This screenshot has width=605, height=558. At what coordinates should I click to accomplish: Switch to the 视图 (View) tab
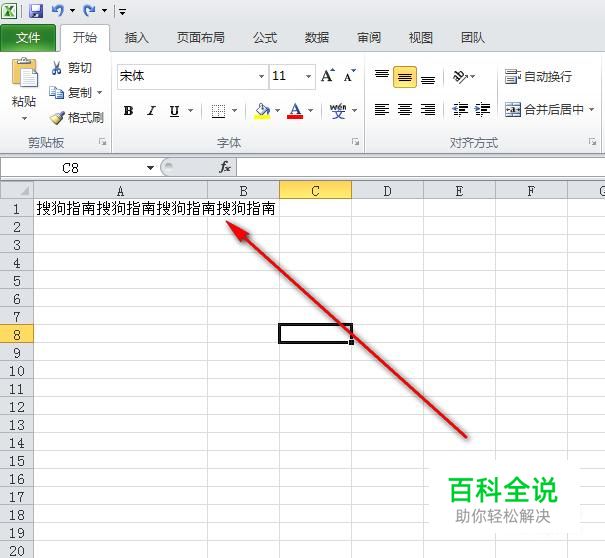click(x=421, y=38)
